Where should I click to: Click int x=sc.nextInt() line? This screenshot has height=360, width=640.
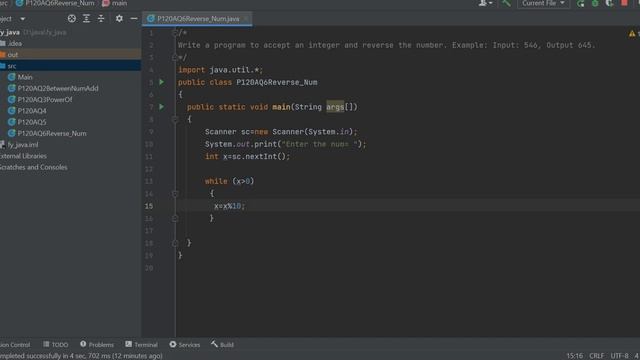pyautogui.click(x=247, y=156)
